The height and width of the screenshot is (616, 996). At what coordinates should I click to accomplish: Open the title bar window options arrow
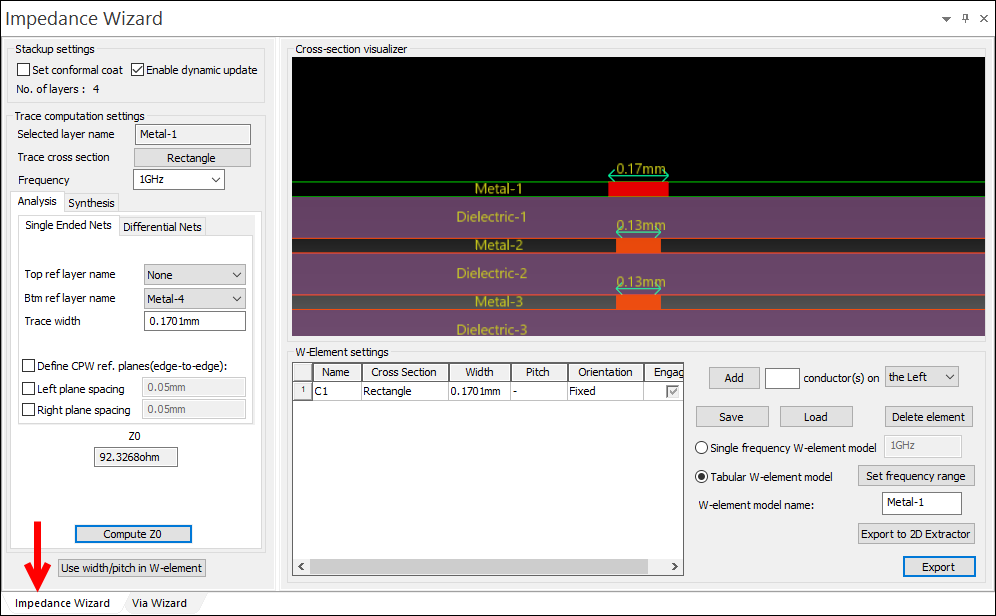(x=944, y=18)
